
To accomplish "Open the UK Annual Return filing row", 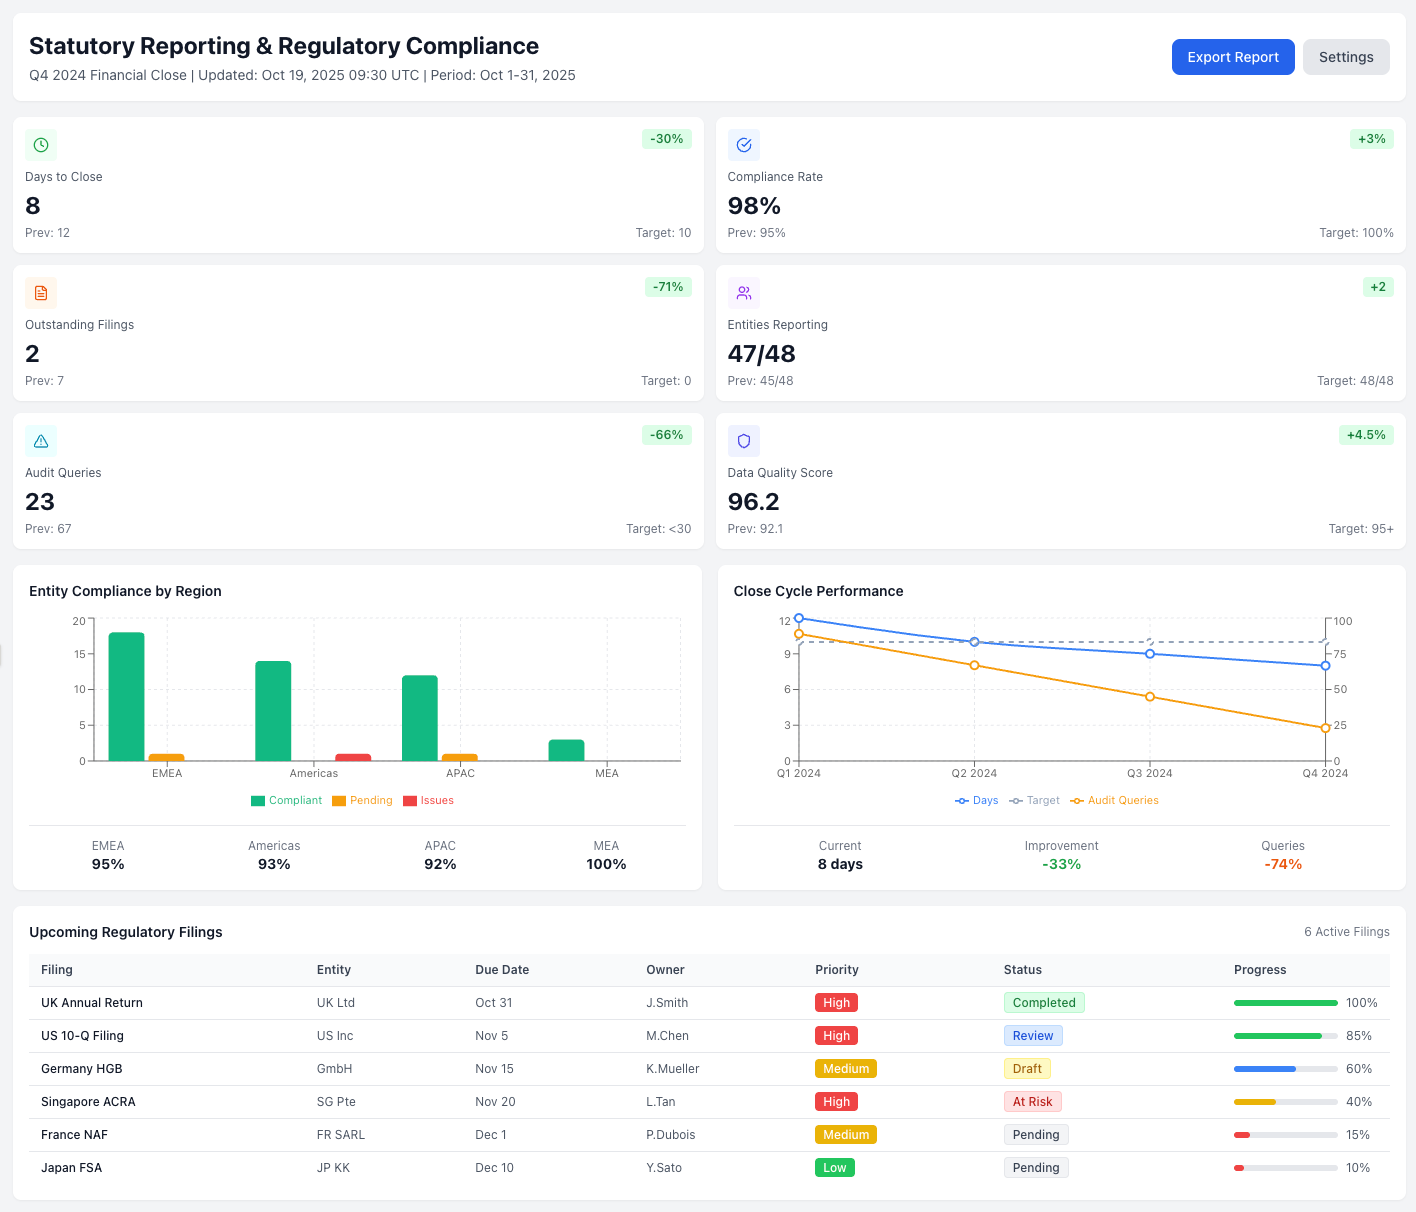I will click(709, 1003).
